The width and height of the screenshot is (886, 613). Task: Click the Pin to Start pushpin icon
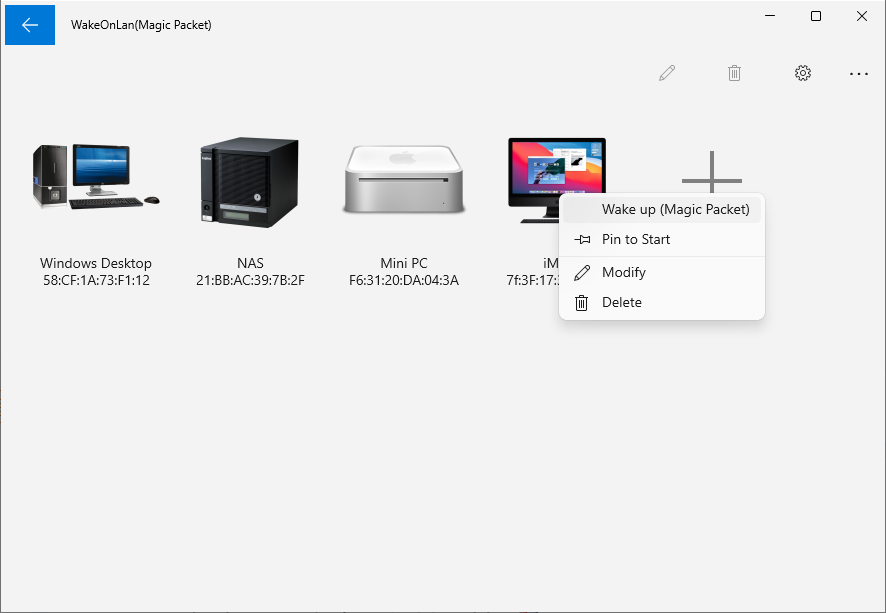(582, 239)
